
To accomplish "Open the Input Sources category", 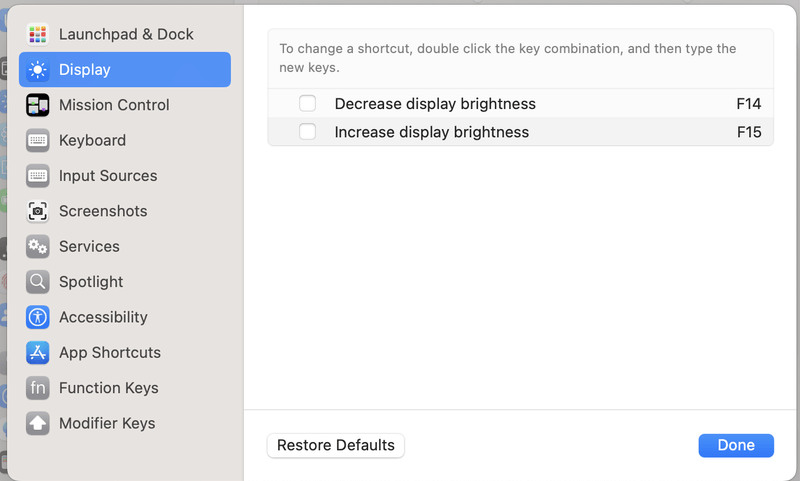I will (x=108, y=176).
